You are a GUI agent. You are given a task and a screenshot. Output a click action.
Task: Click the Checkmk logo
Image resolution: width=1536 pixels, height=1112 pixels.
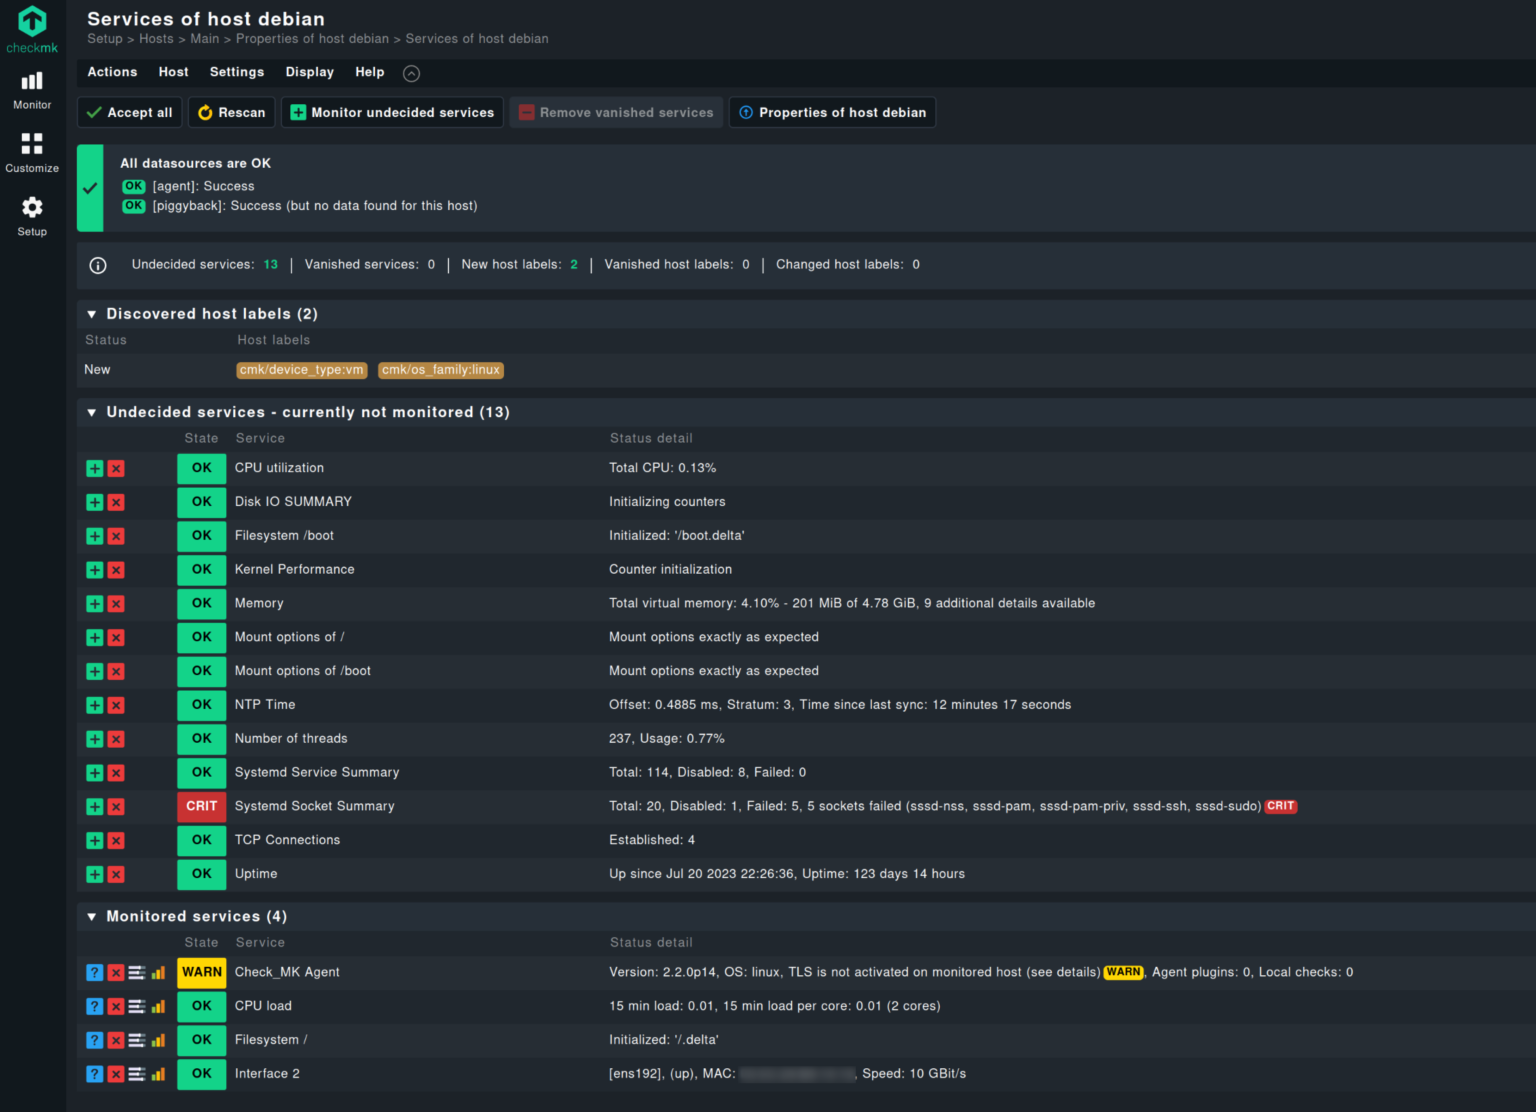coord(32,29)
